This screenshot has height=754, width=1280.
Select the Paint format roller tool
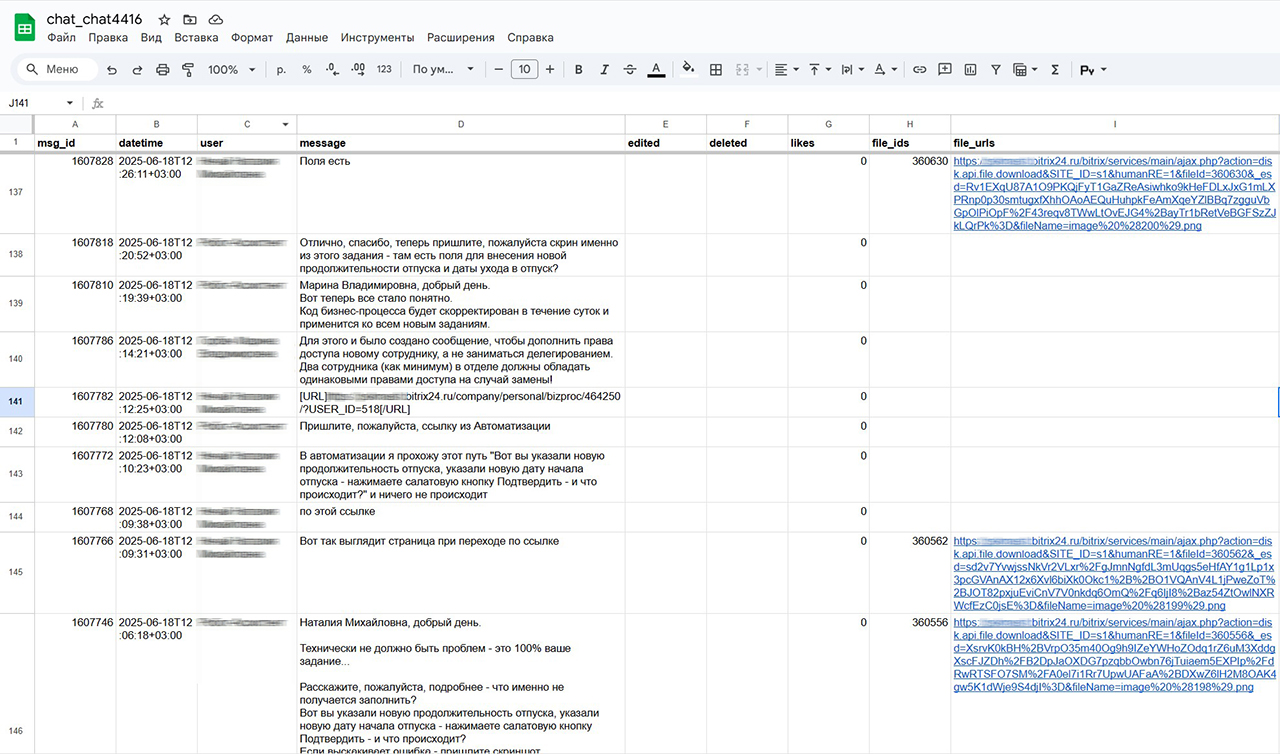click(188, 70)
